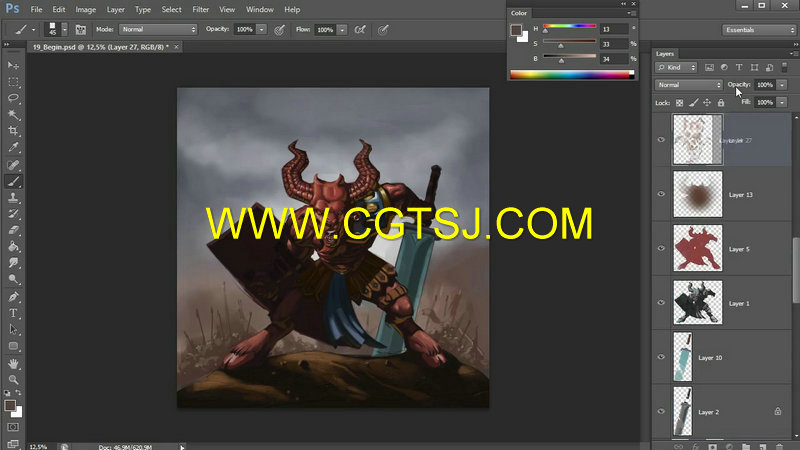Image resolution: width=800 pixels, height=450 pixels.
Task: Filter layers by shape type
Action: (754, 67)
